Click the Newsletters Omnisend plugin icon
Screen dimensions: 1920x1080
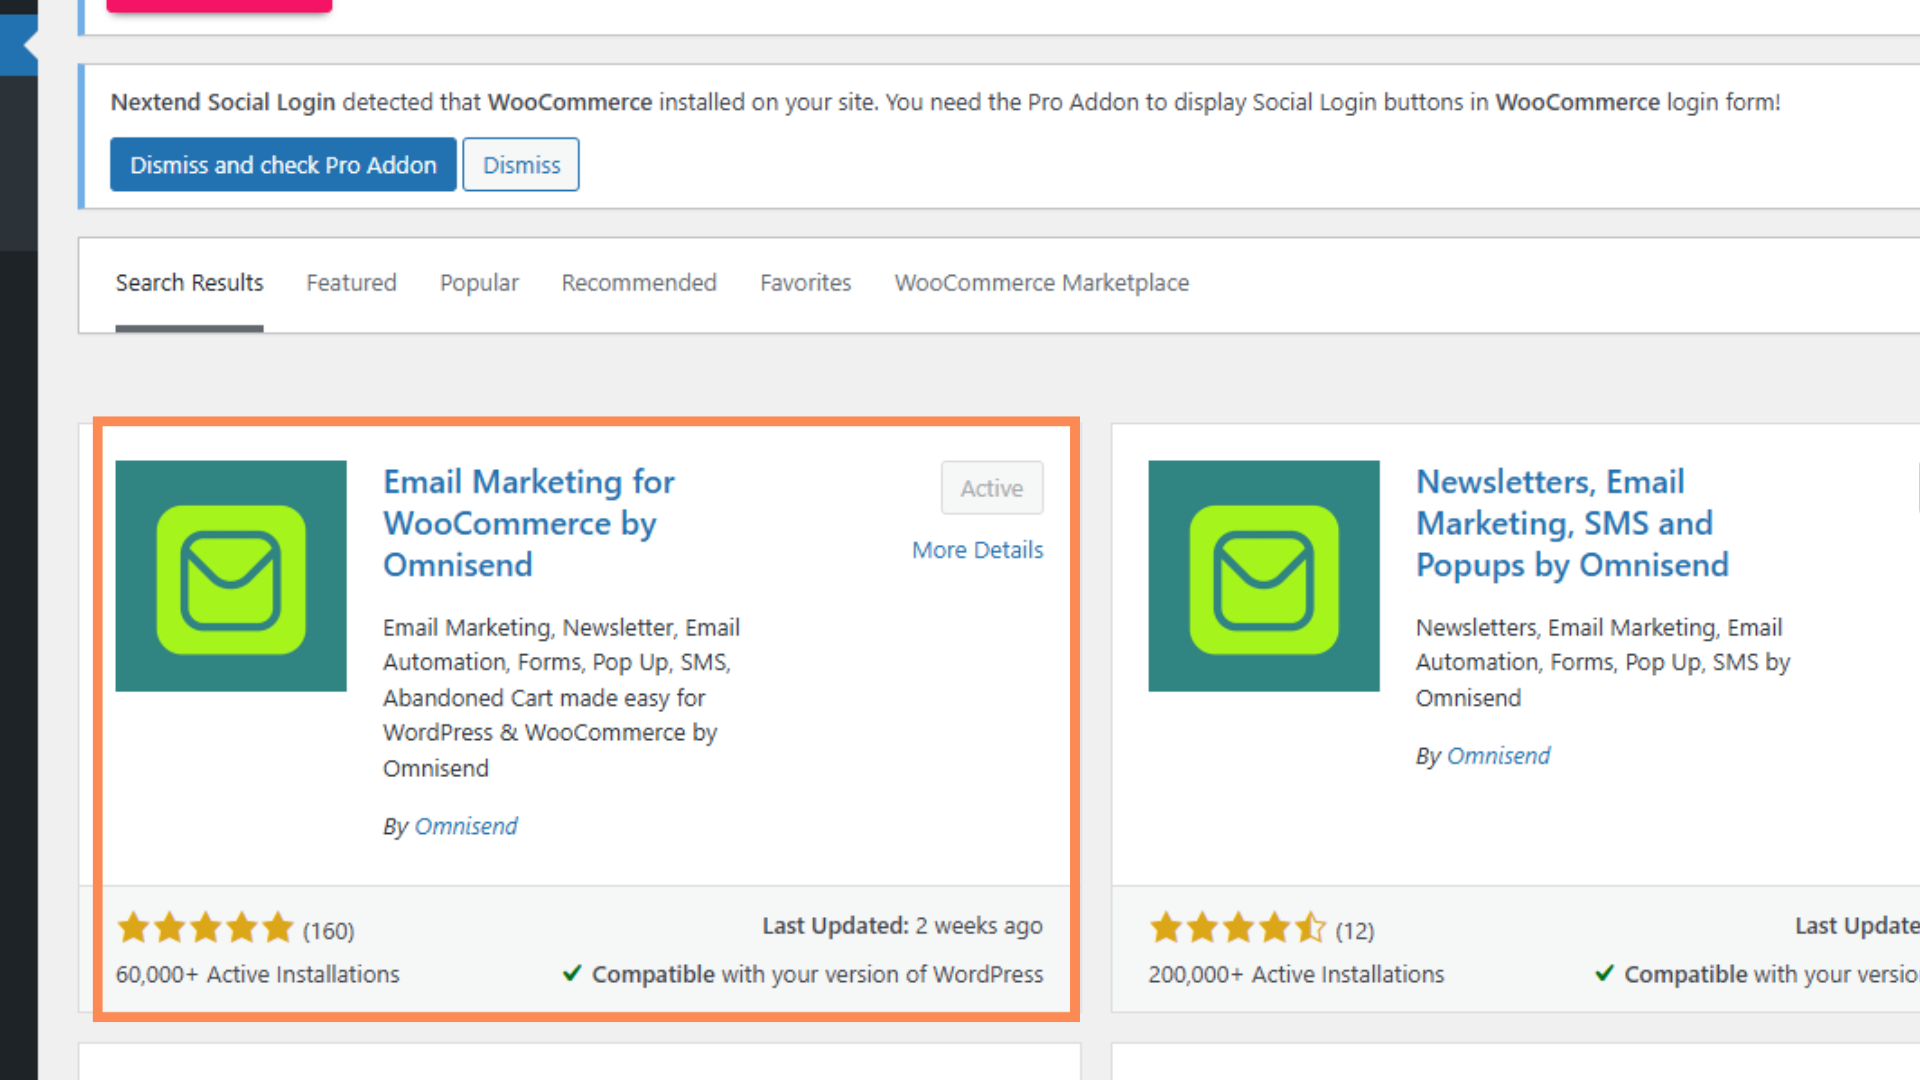pyautogui.click(x=1264, y=576)
